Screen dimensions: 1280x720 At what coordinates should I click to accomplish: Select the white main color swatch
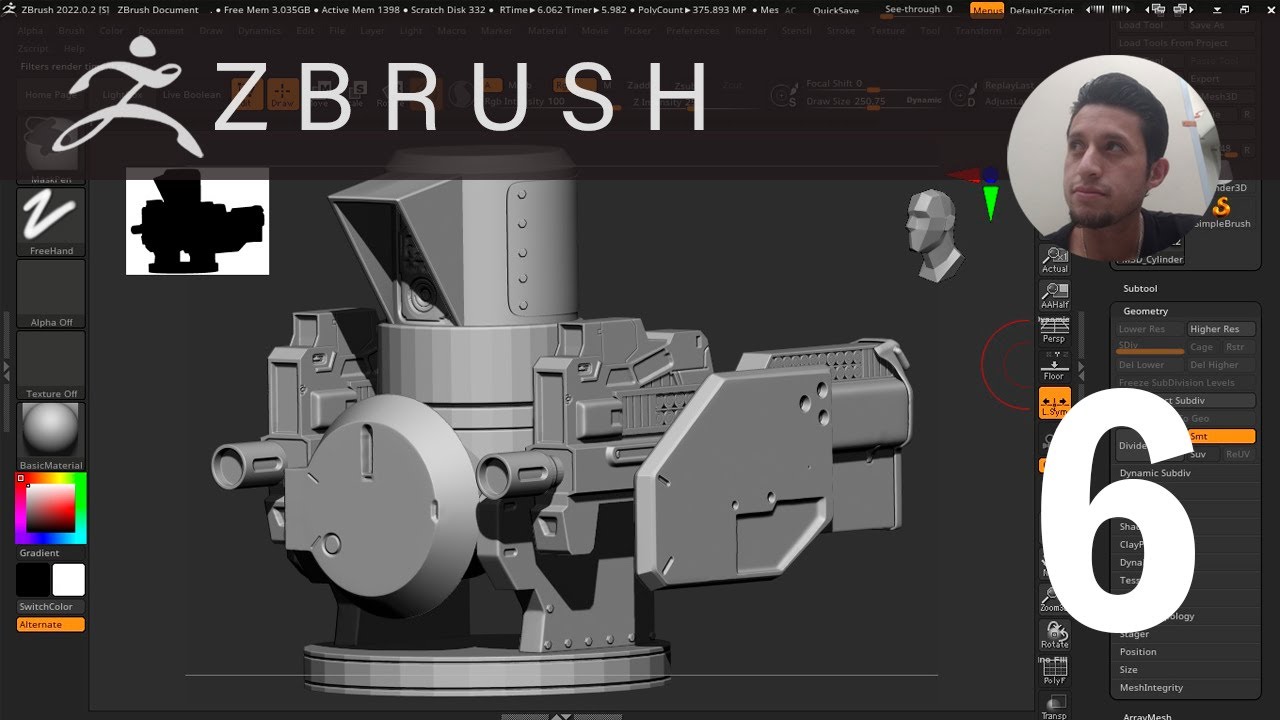coord(69,580)
